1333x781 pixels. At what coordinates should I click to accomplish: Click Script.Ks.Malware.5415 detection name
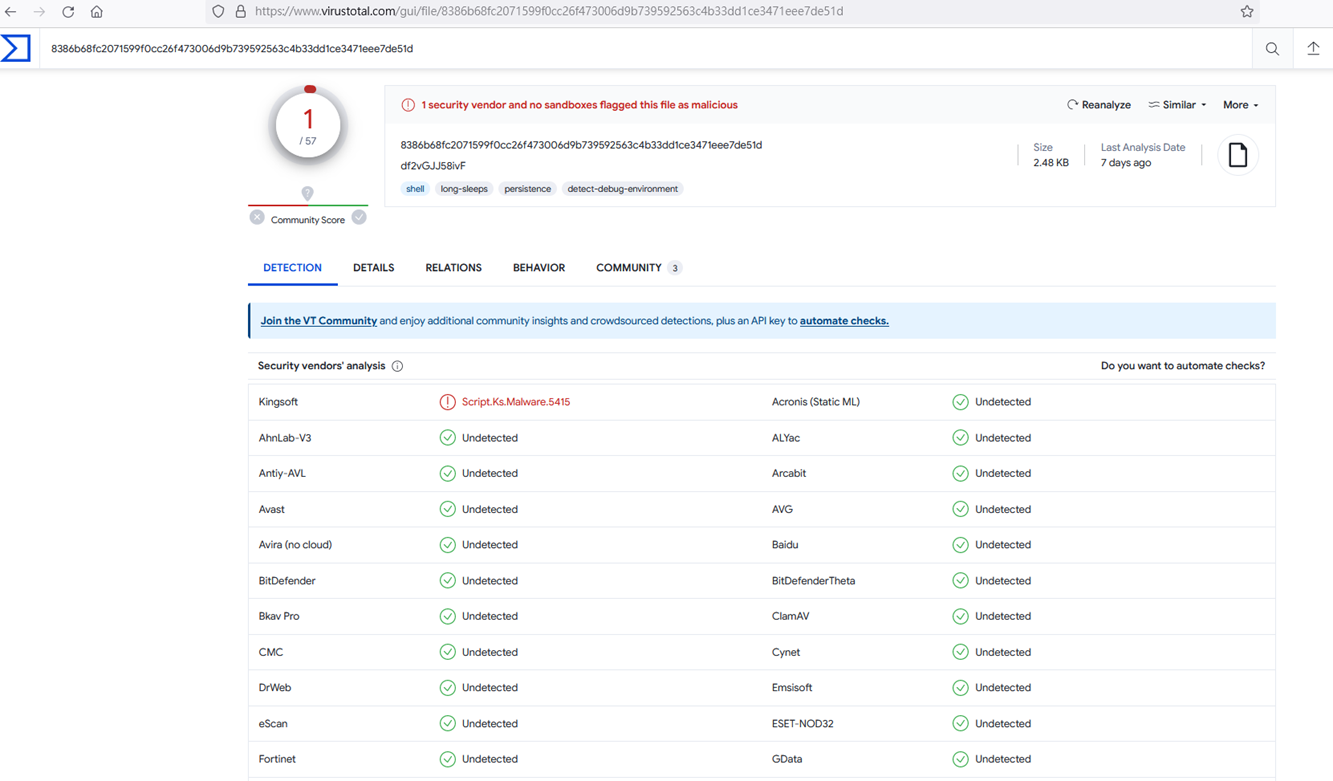point(516,402)
